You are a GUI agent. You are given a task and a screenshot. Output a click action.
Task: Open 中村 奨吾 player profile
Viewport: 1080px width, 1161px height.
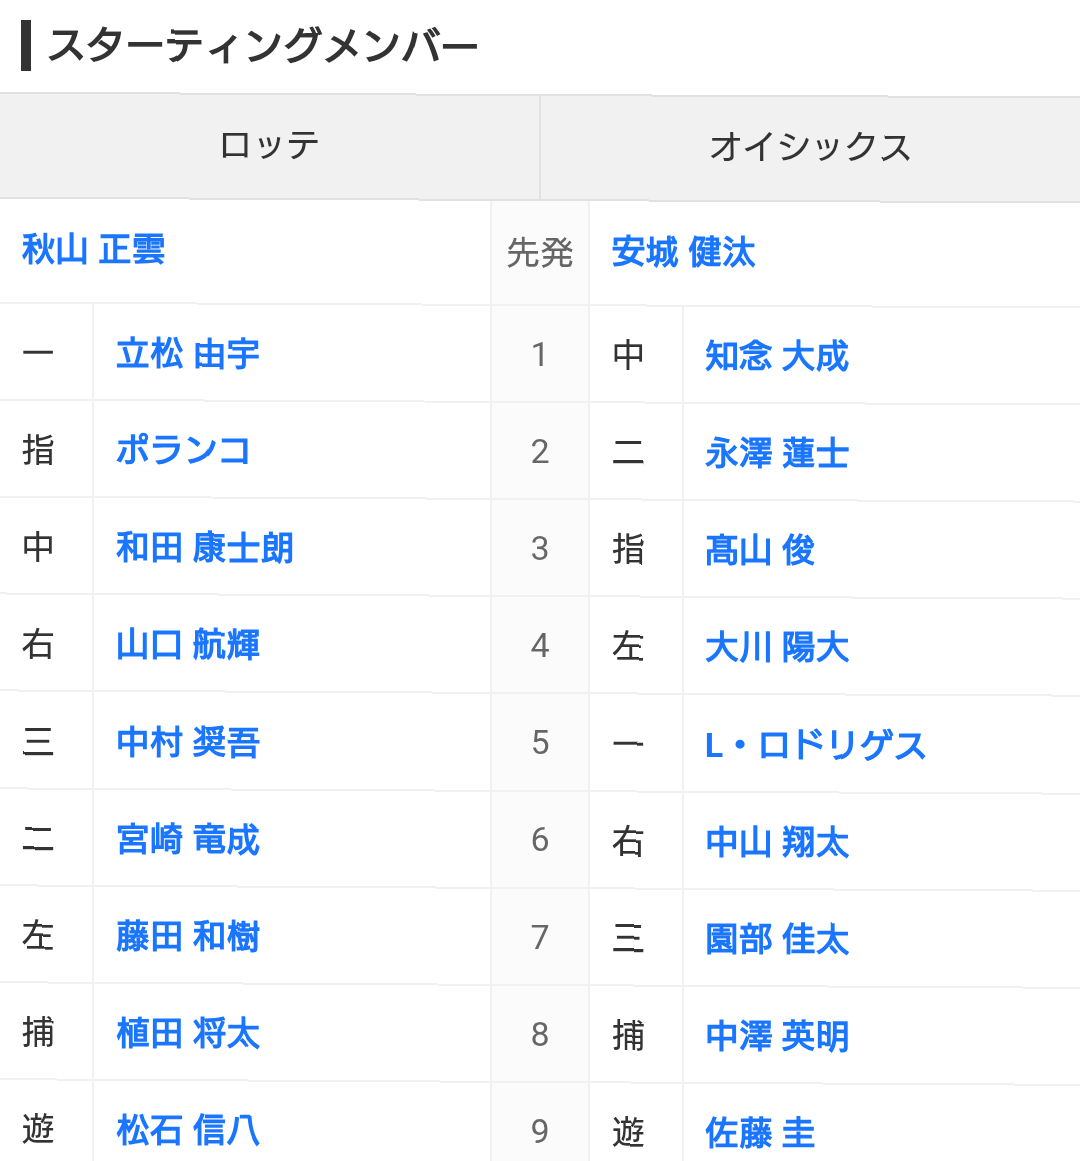click(x=188, y=743)
